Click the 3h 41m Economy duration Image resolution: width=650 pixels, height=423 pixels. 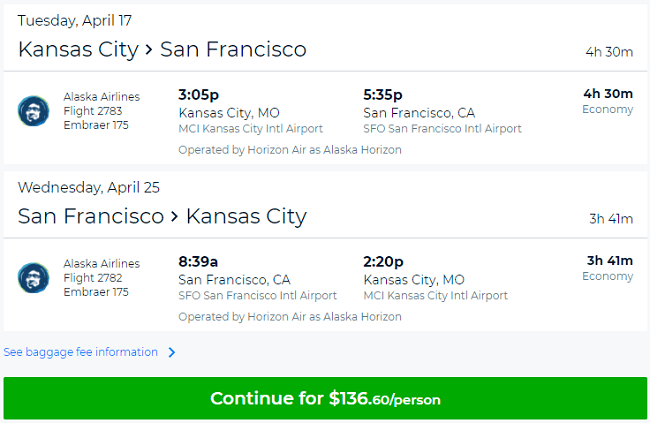click(608, 268)
